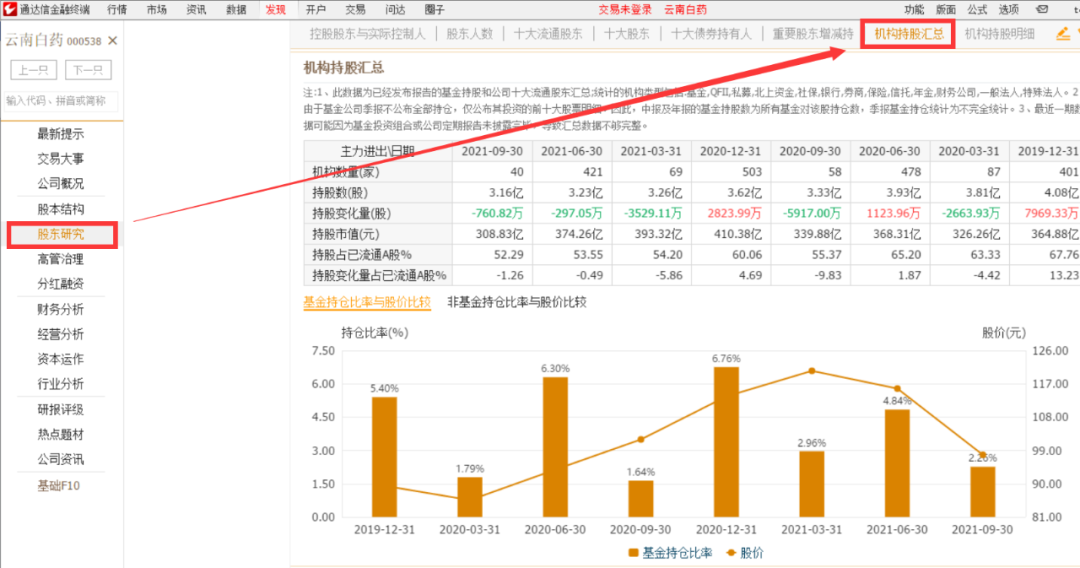Open the 公式 menu
The image size is (1080, 568).
[x=977, y=10]
